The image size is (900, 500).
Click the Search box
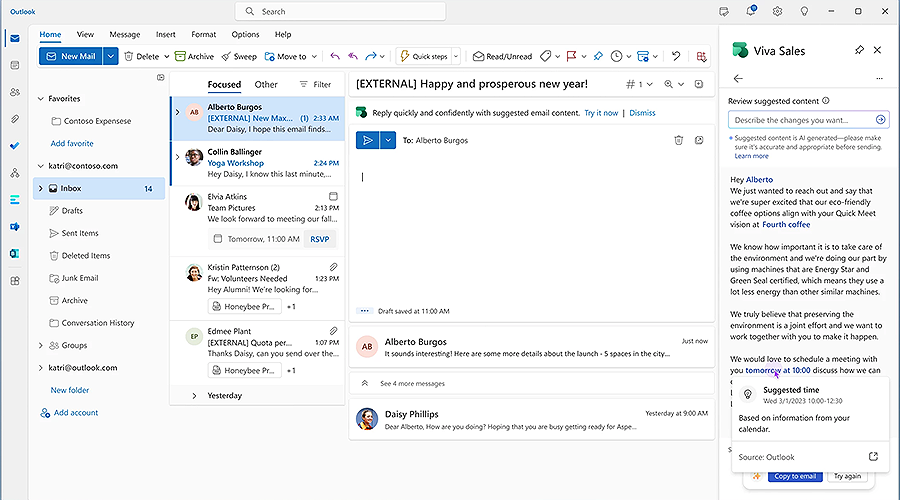340,11
